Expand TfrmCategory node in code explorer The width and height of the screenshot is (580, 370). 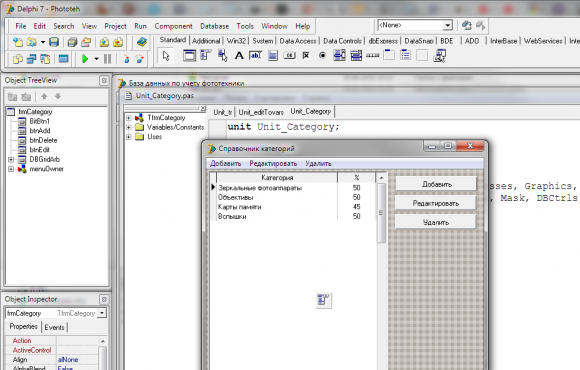[x=128, y=118]
